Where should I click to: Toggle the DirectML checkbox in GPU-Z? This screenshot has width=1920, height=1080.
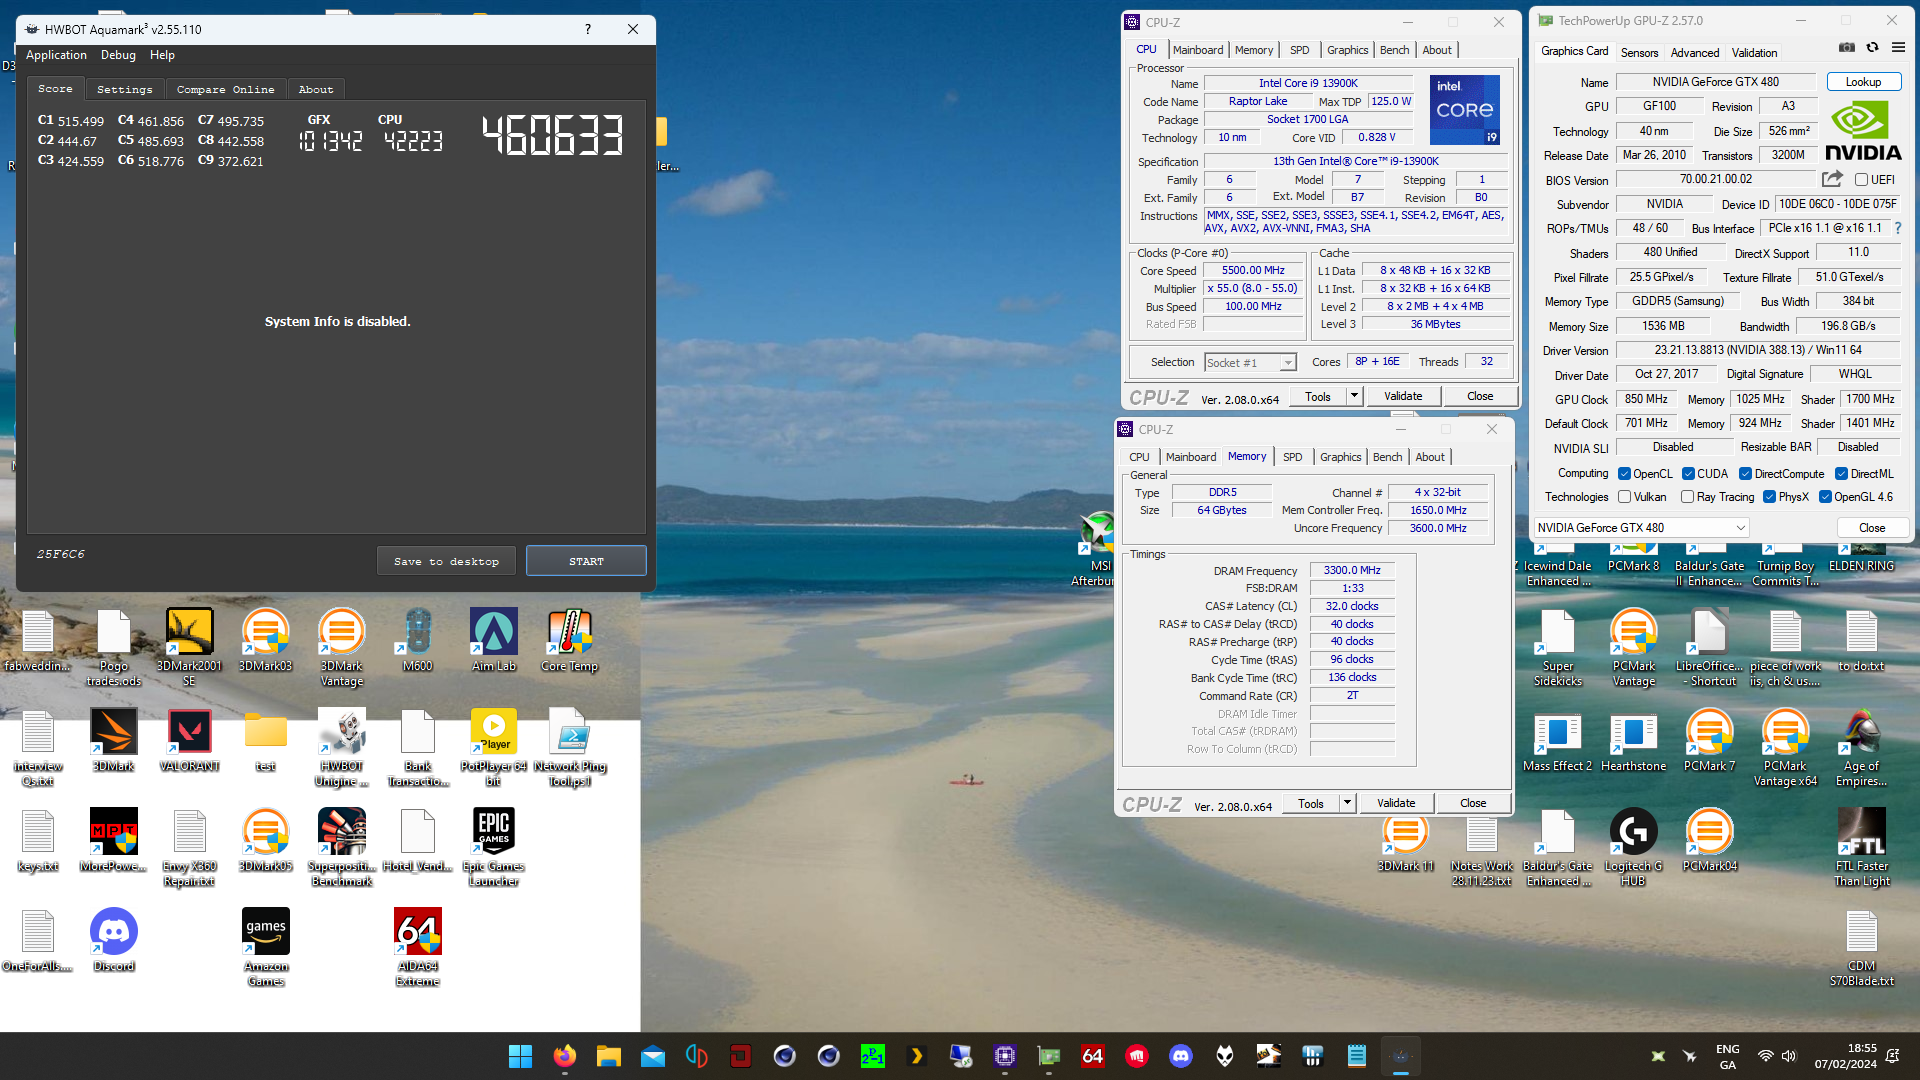pos(1841,474)
